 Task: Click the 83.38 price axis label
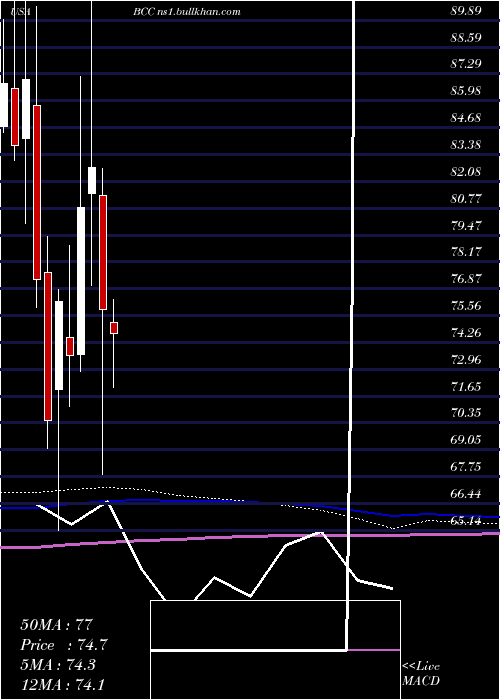pyautogui.click(x=466, y=145)
